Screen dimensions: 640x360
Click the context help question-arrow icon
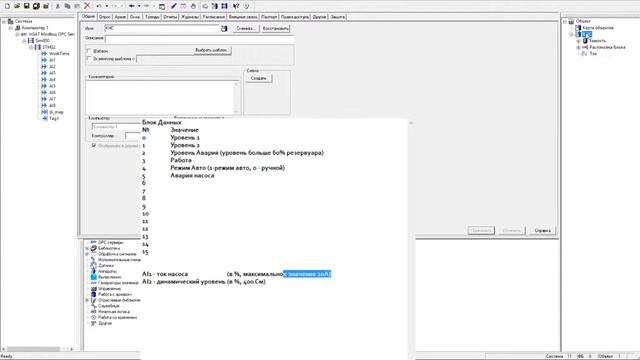[x=236, y=6]
